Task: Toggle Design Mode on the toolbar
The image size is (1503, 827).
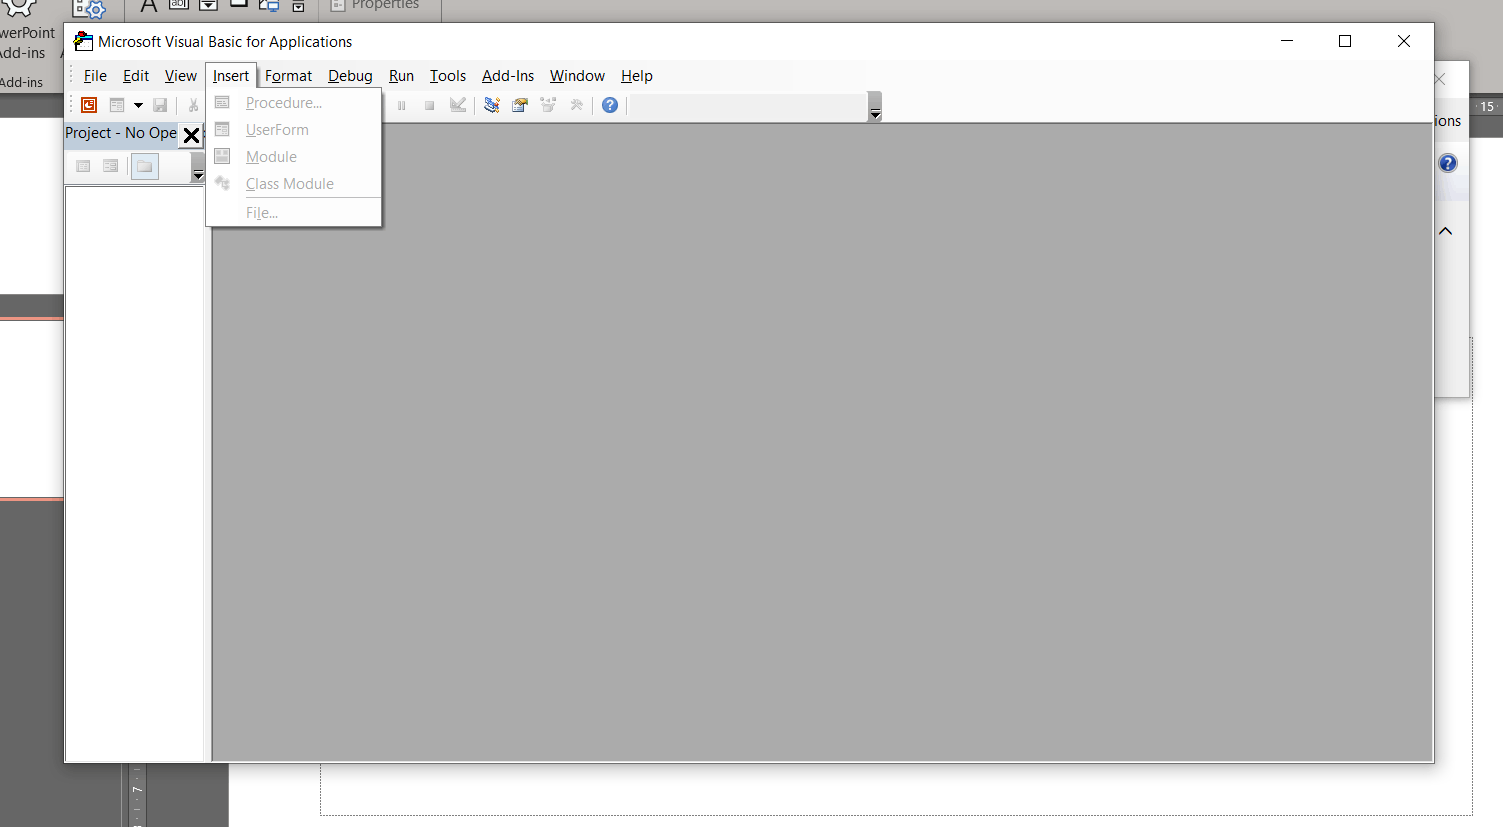Action: (x=457, y=104)
